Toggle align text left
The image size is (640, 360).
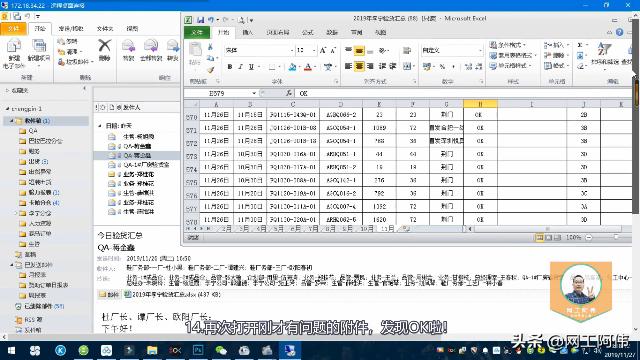[x=348, y=66]
